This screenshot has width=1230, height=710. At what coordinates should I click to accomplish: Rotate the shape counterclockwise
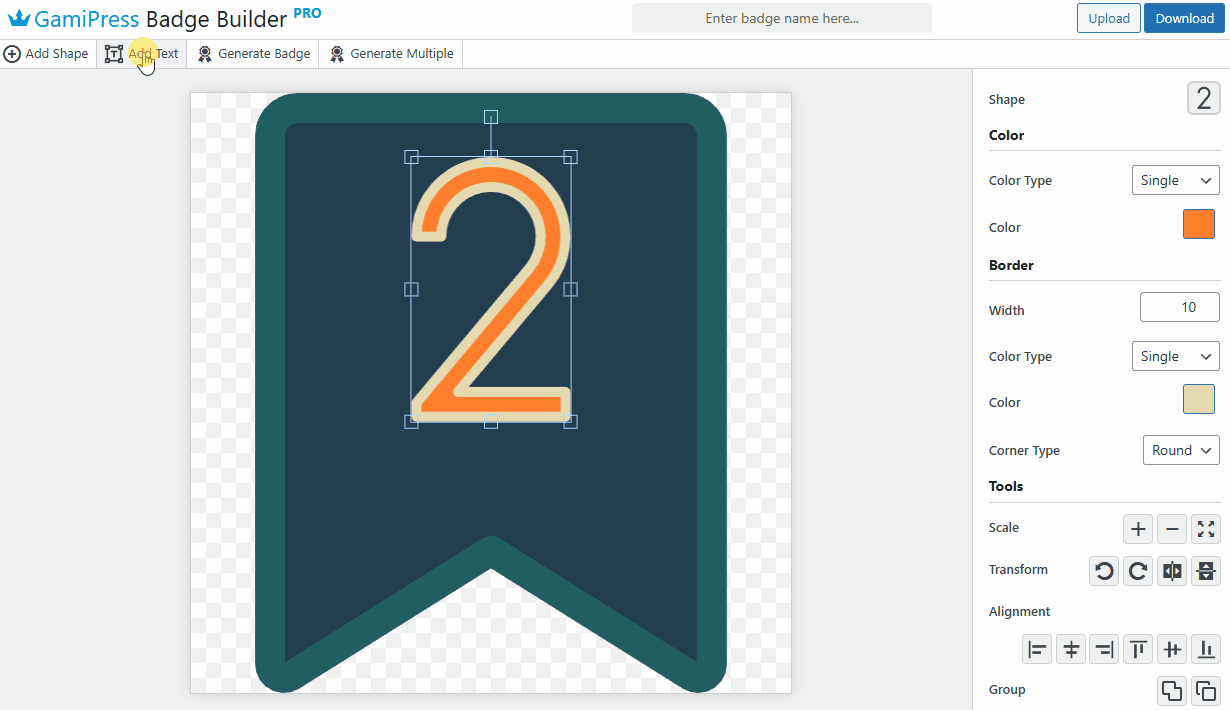point(1103,571)
